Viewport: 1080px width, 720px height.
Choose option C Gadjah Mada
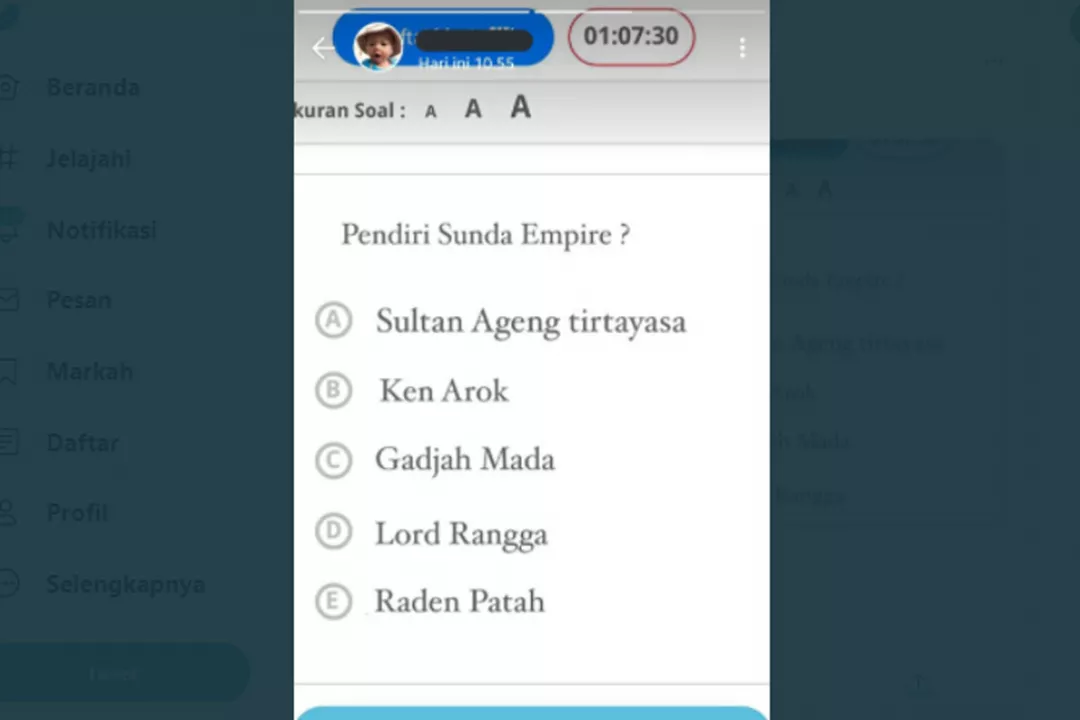pos(435,460)
